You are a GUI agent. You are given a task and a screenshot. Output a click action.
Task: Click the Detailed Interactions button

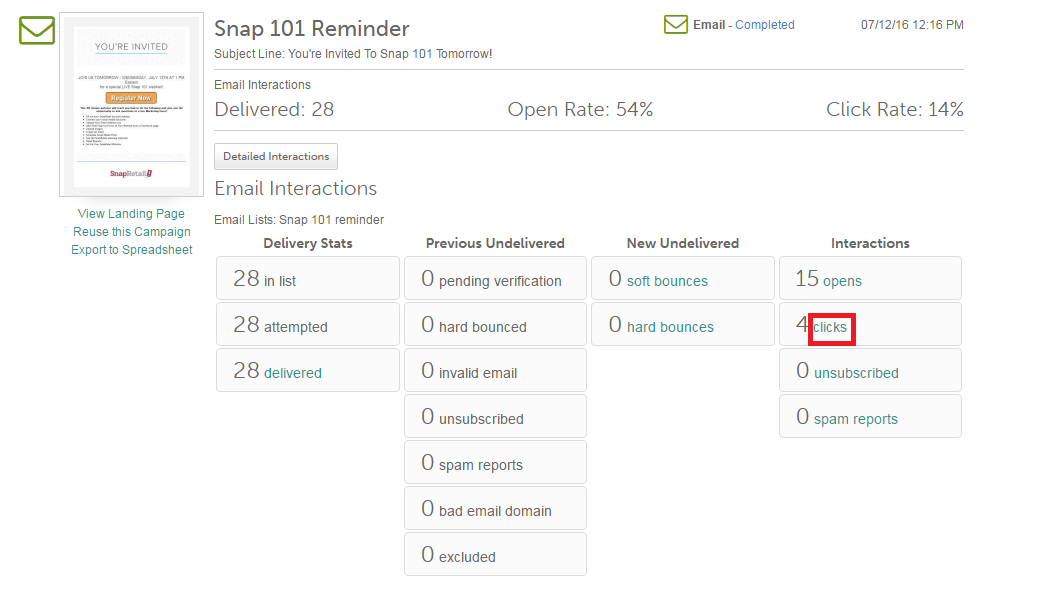point(276,157)
